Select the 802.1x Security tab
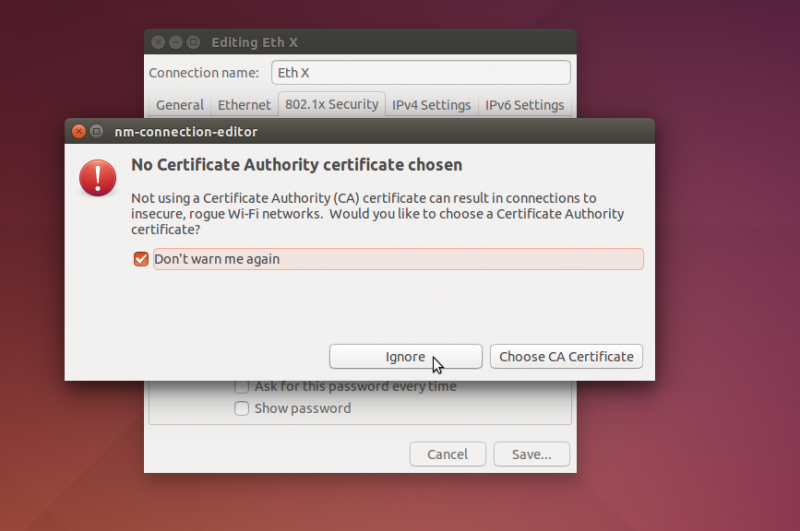This screenshot has height=531, width=800. (x=332, y=104)
